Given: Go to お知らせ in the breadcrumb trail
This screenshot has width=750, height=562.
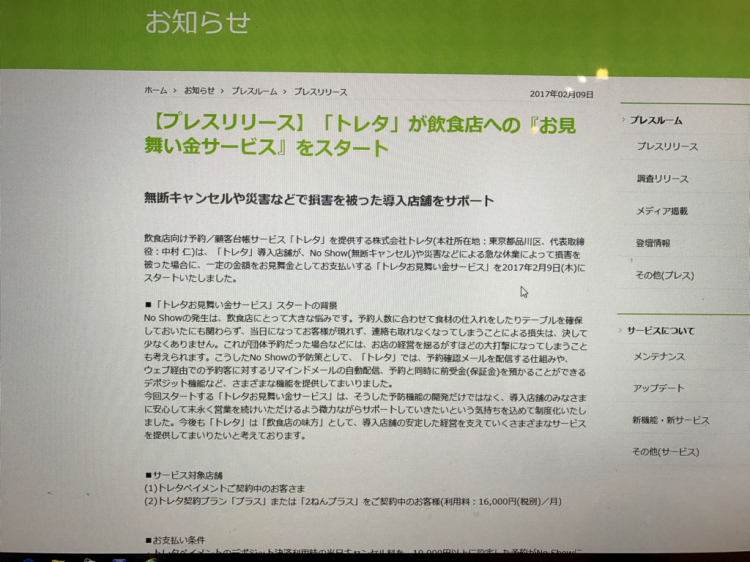Looking at the screenshot, I should [199, 90].
